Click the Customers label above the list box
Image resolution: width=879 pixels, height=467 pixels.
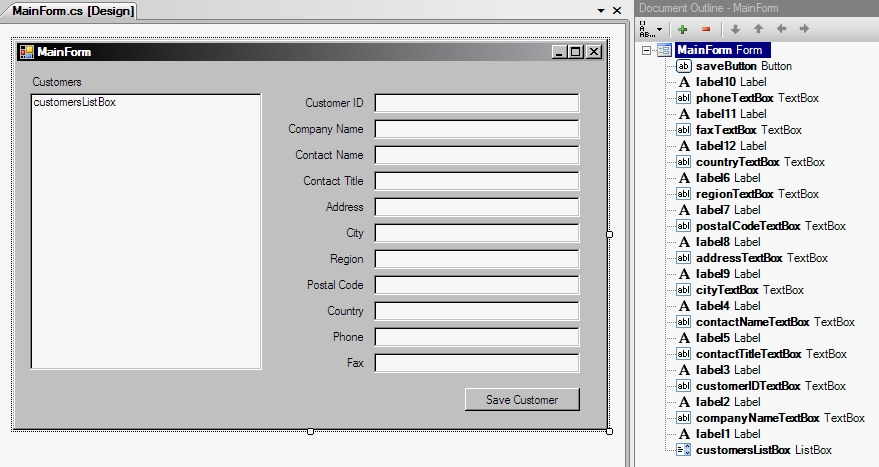click(57, 82)
